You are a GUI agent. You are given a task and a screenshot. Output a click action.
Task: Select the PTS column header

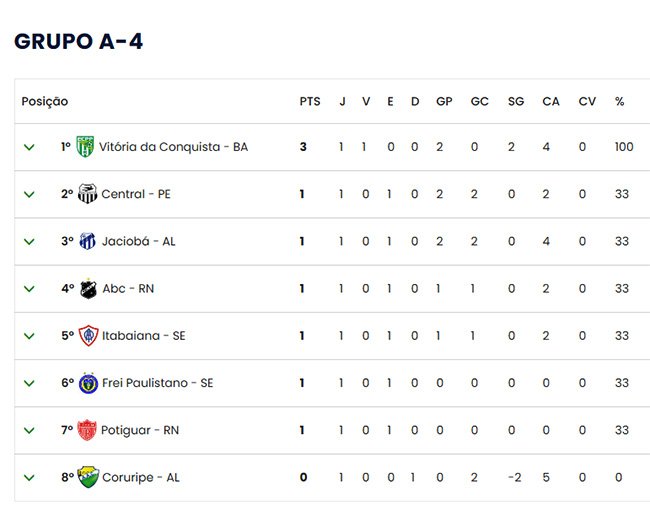310,102
